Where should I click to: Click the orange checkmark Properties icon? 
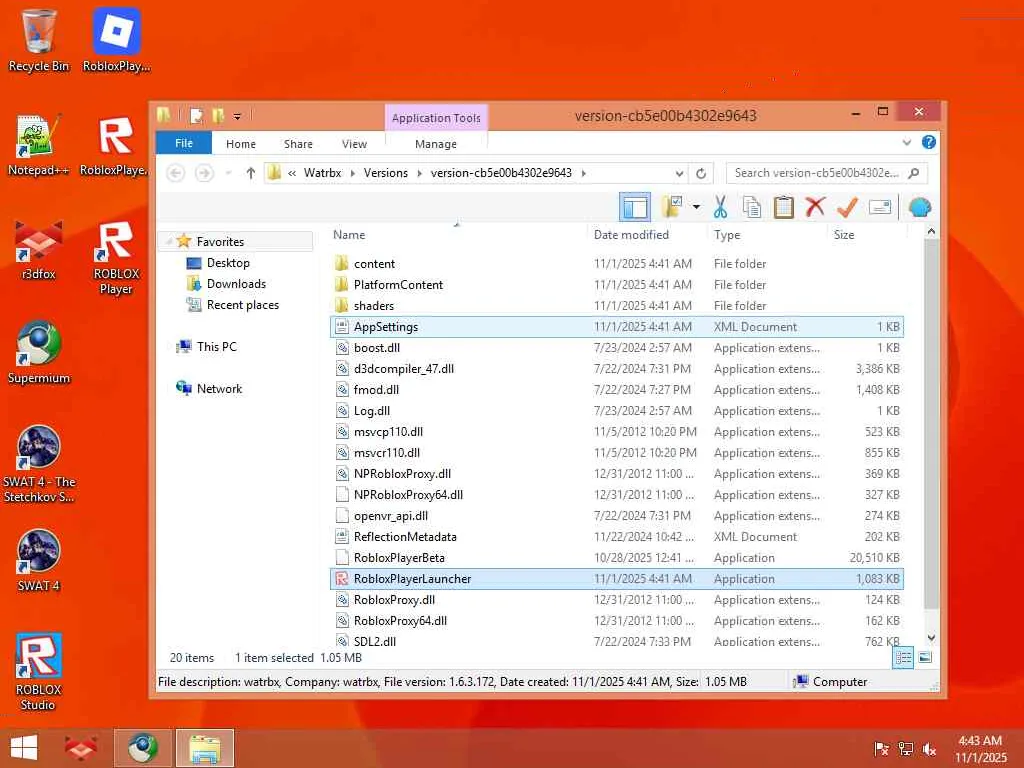[847, 208]
